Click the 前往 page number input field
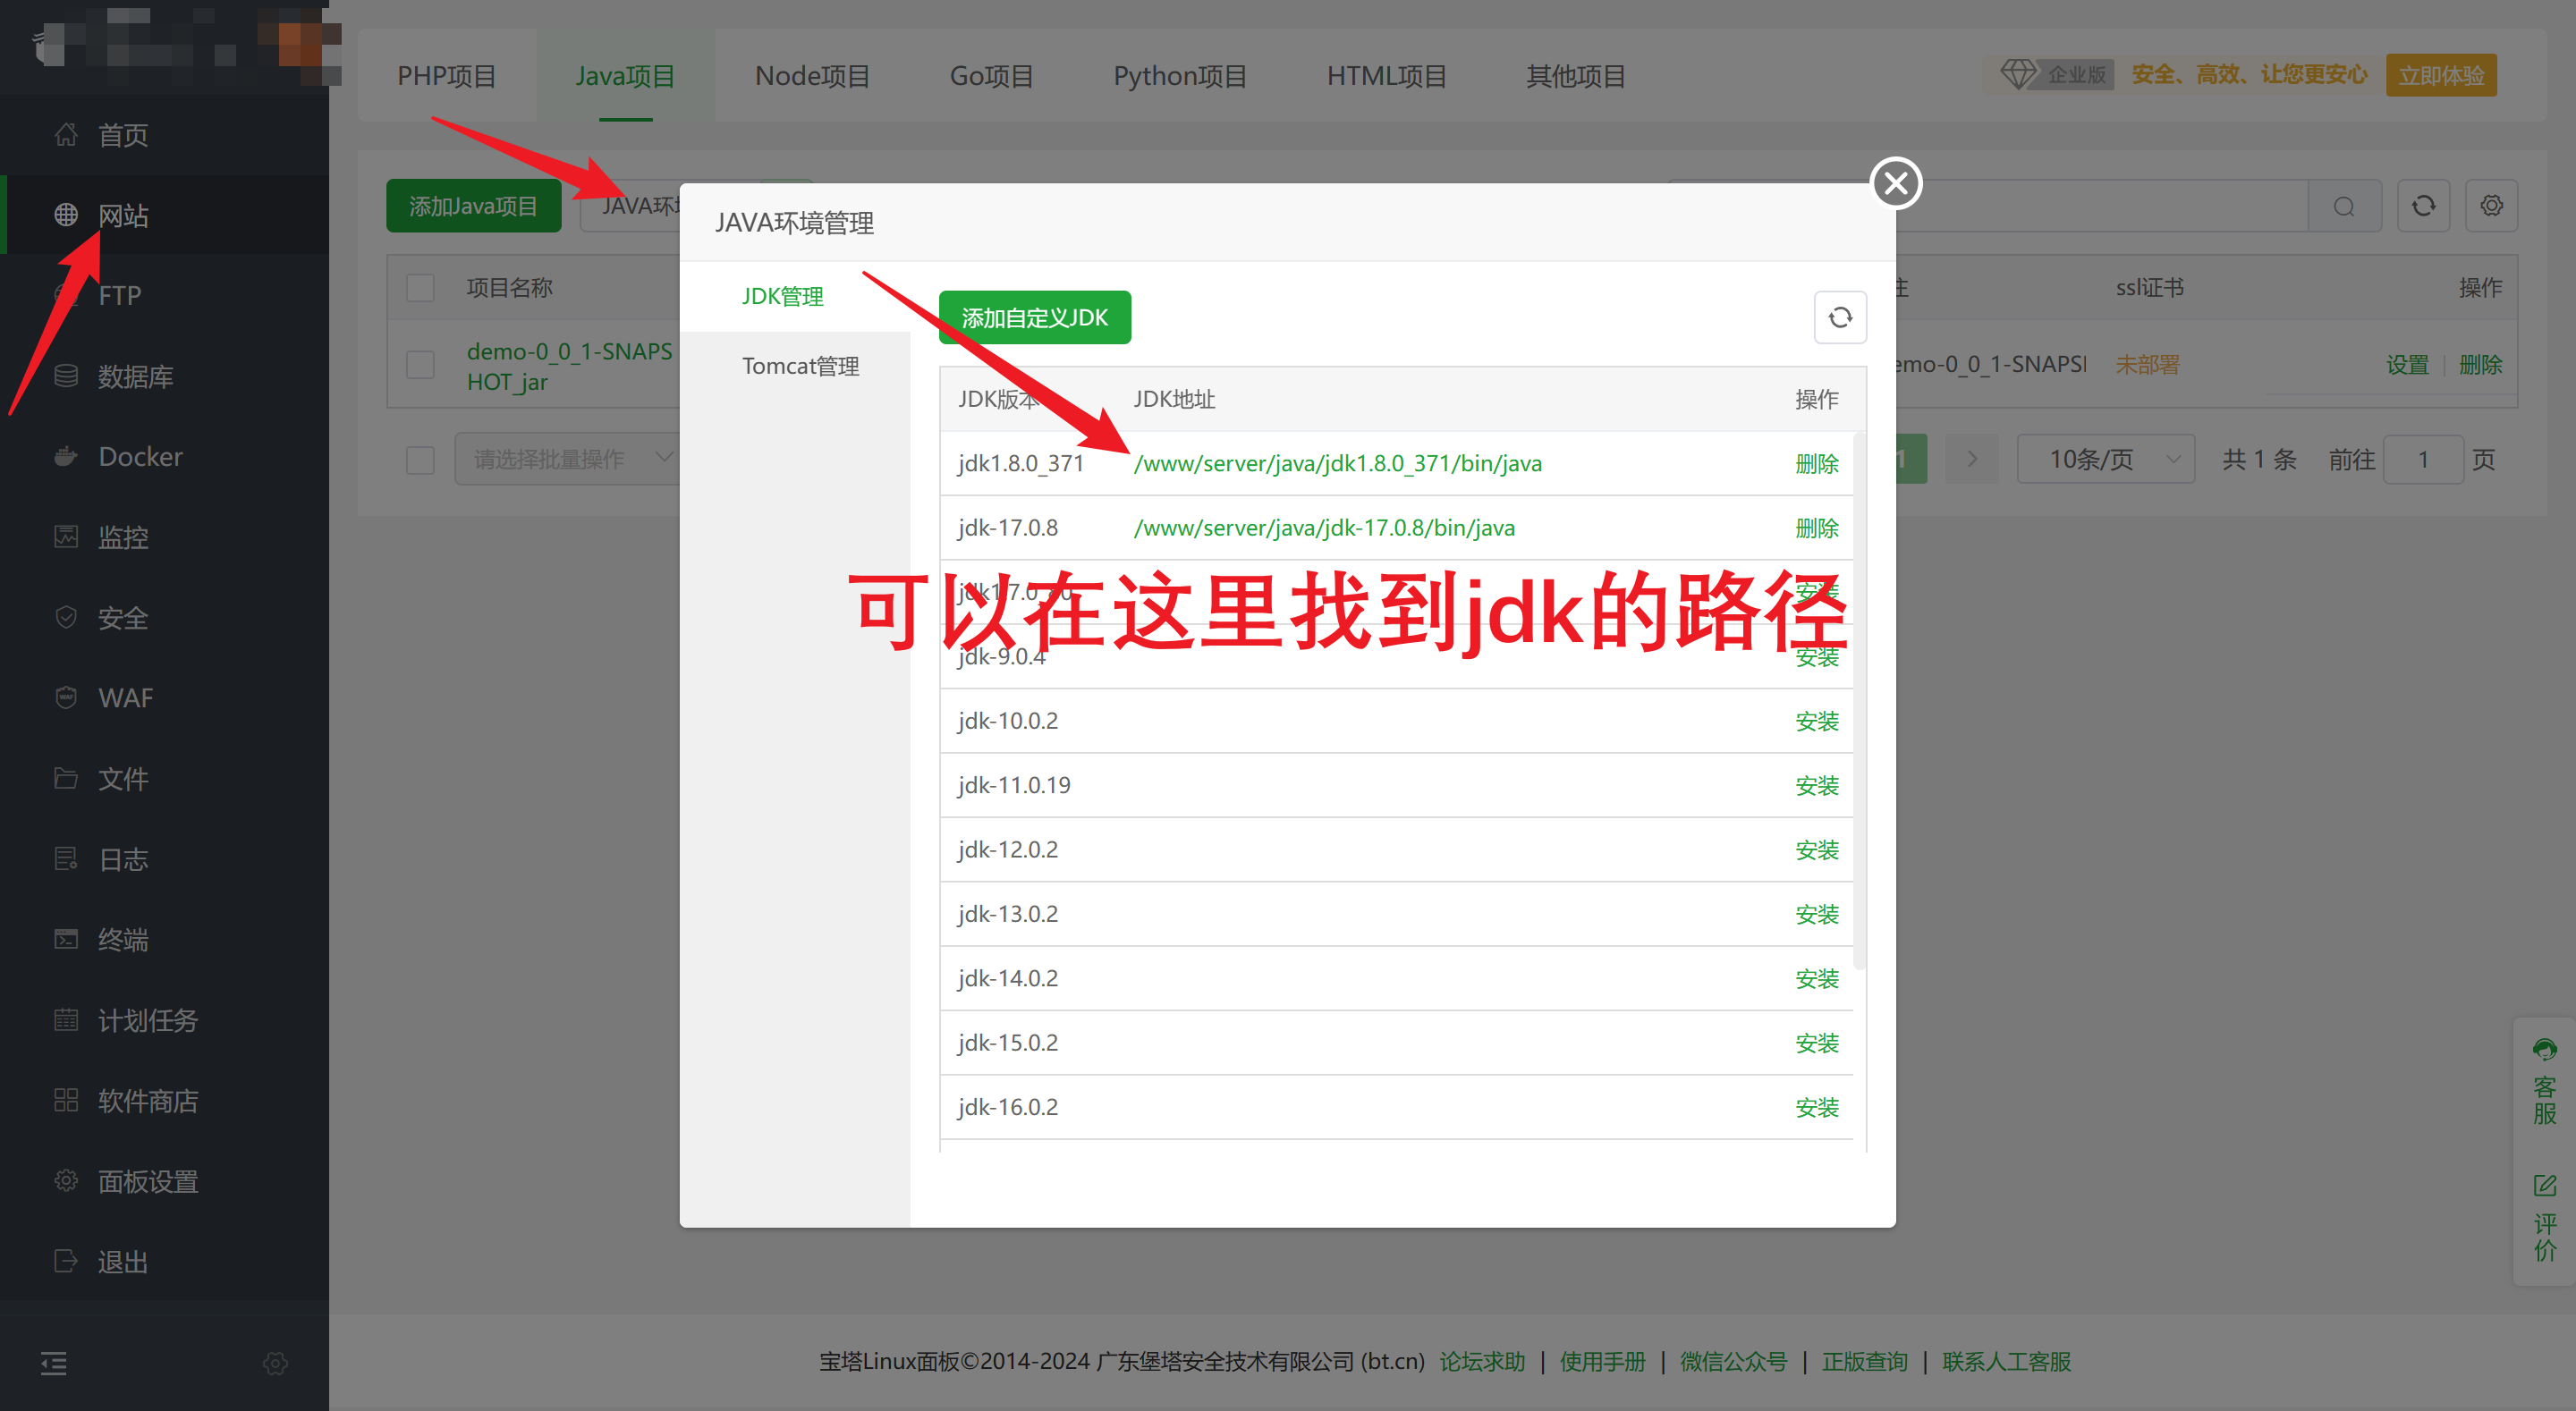2576x1411 pixels. [2422, 460]
